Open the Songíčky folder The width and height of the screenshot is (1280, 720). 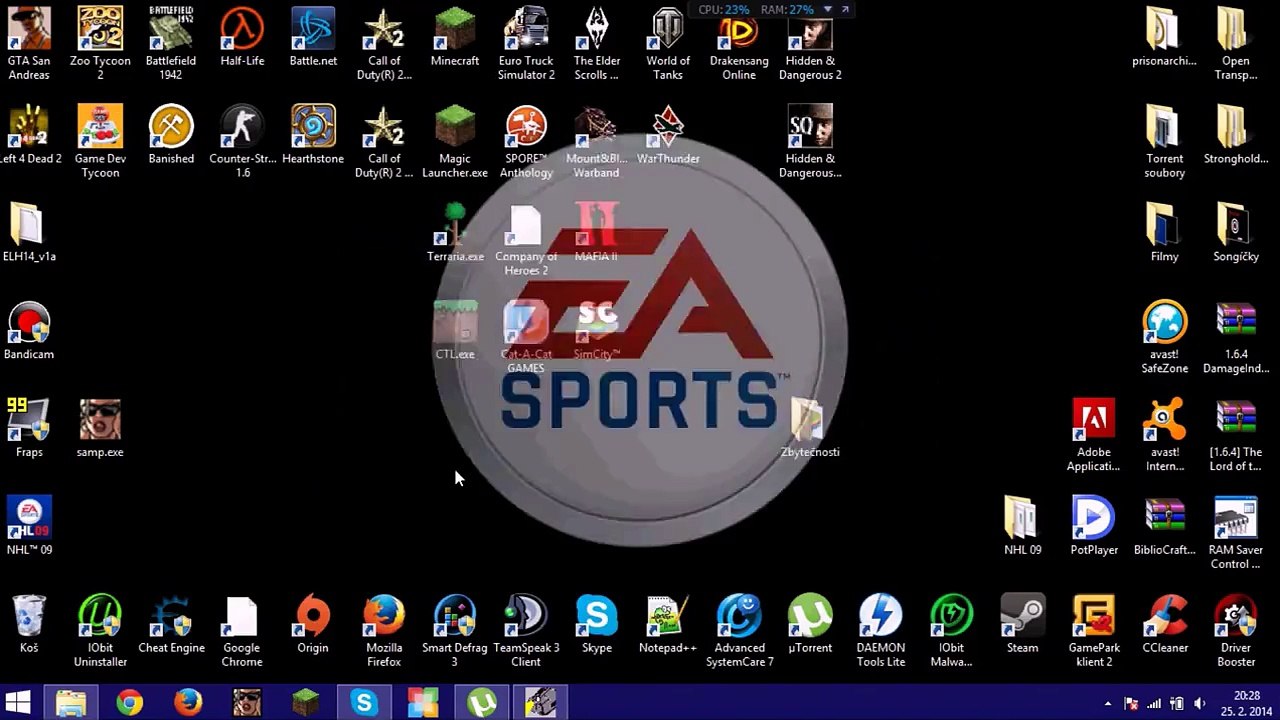tap(1236, 233)
